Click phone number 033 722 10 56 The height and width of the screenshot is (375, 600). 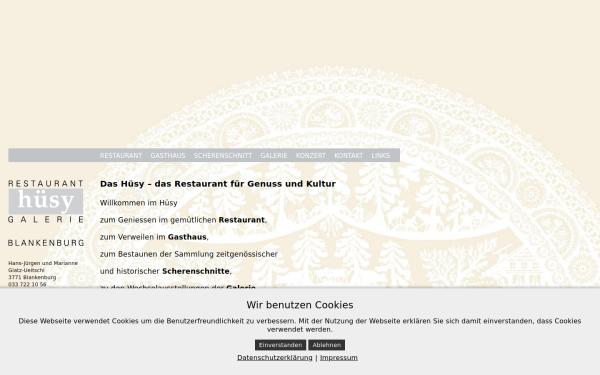click(27, 284)
